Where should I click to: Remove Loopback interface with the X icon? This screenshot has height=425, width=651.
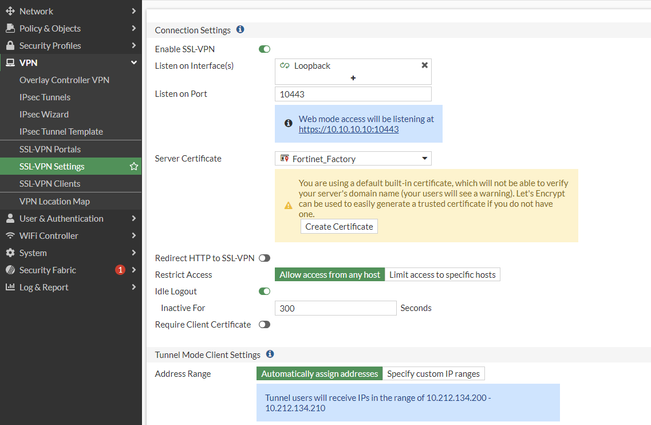424,65
